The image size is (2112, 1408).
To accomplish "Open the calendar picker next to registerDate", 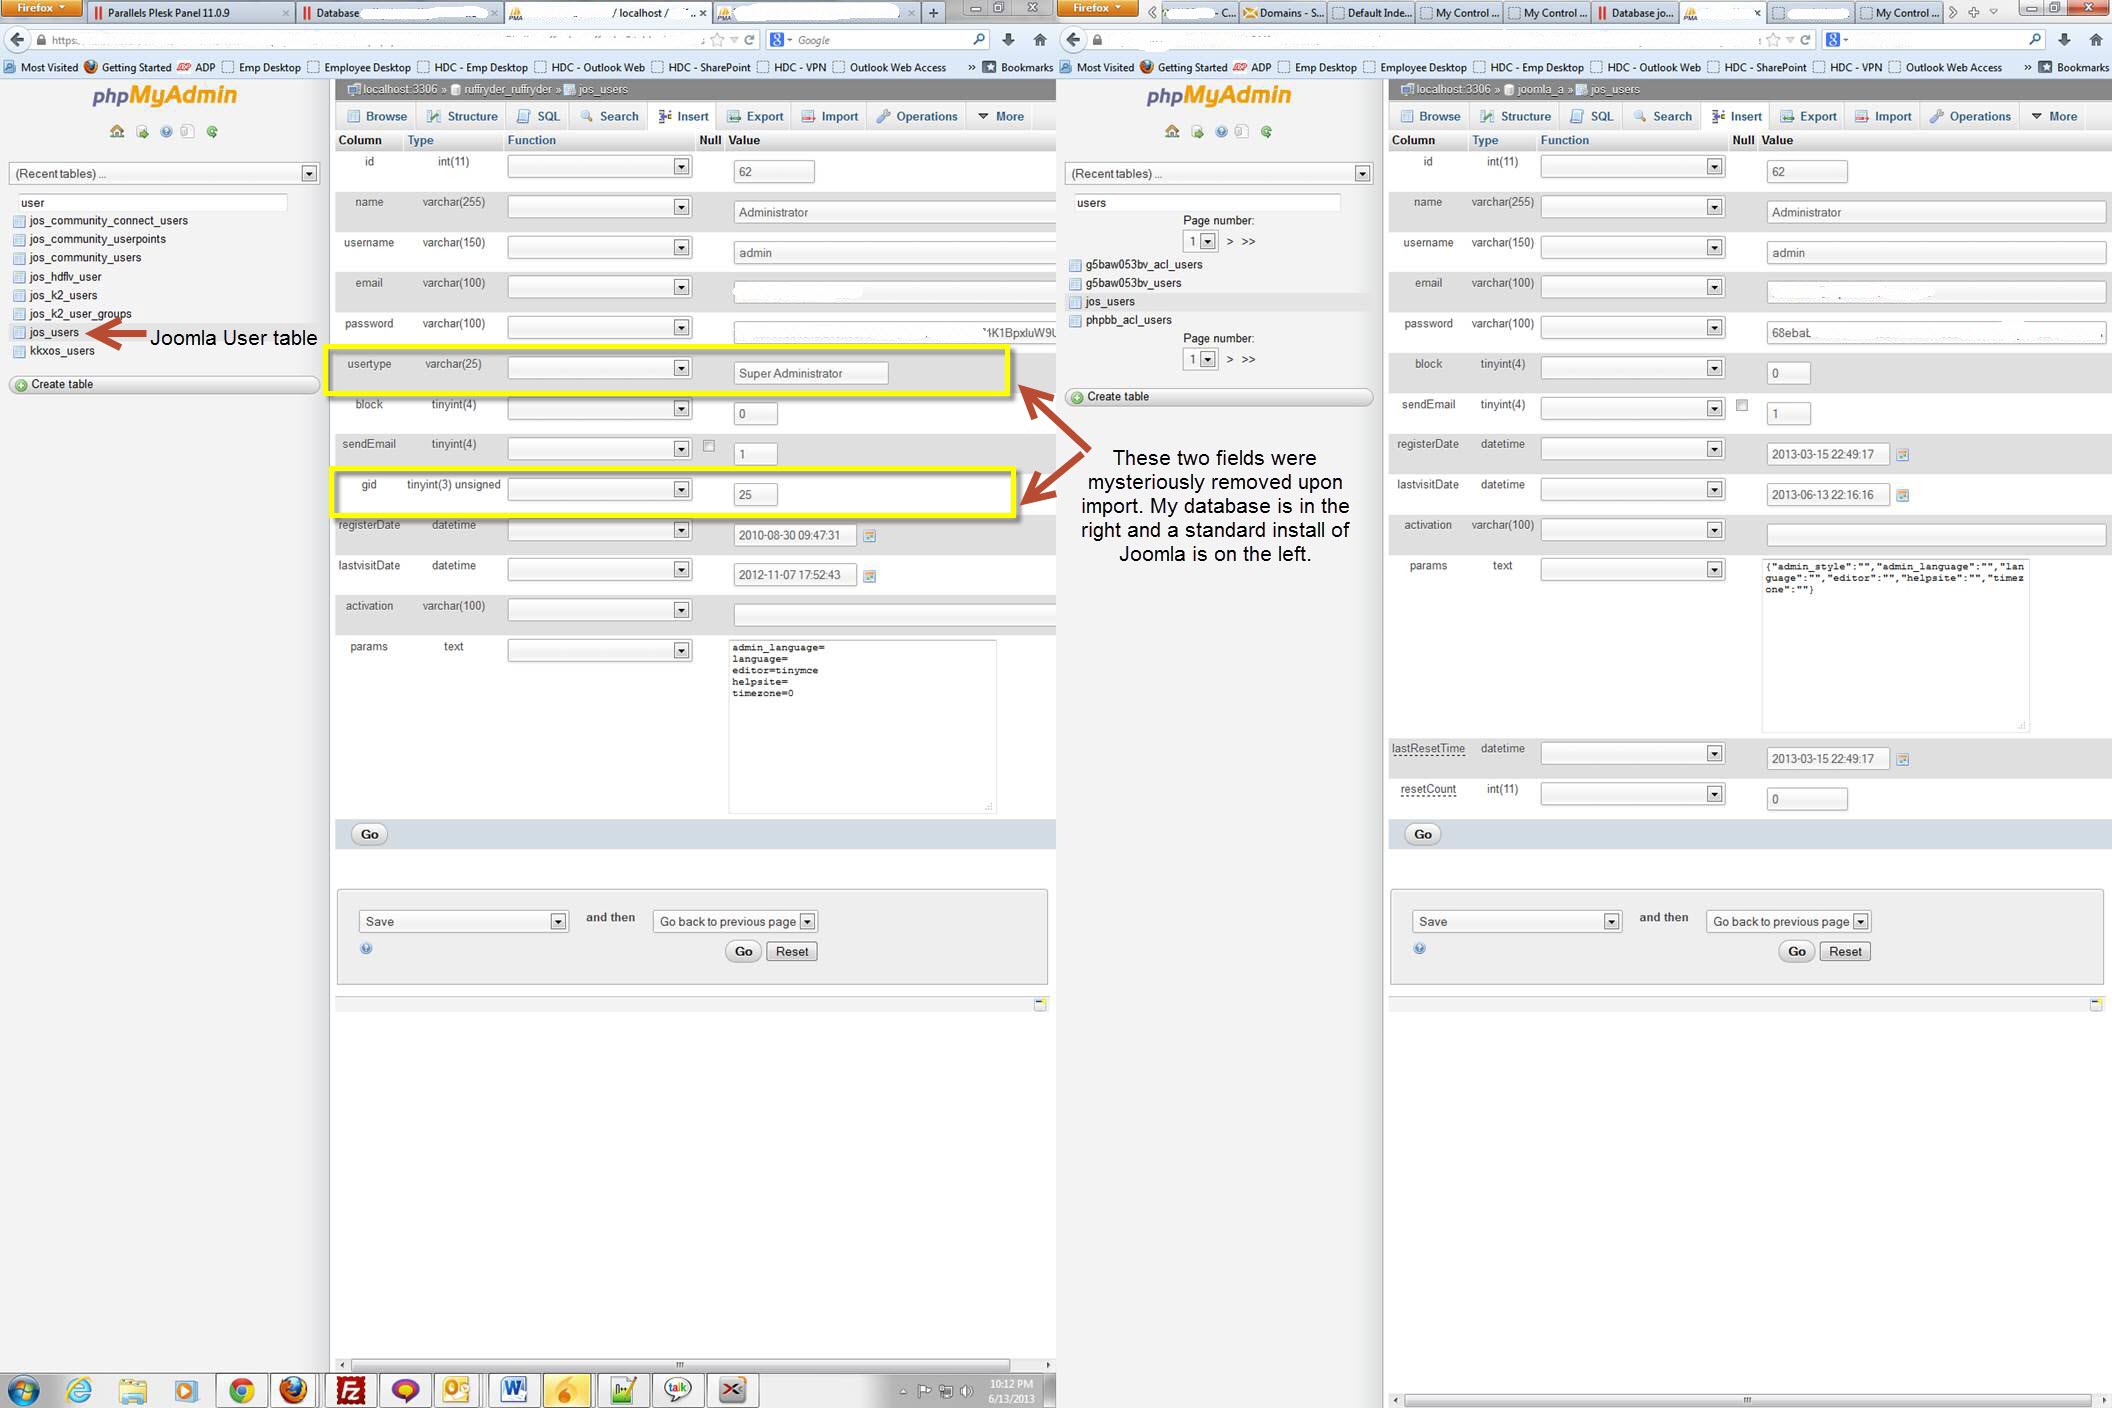I will (x=871, y=535).
